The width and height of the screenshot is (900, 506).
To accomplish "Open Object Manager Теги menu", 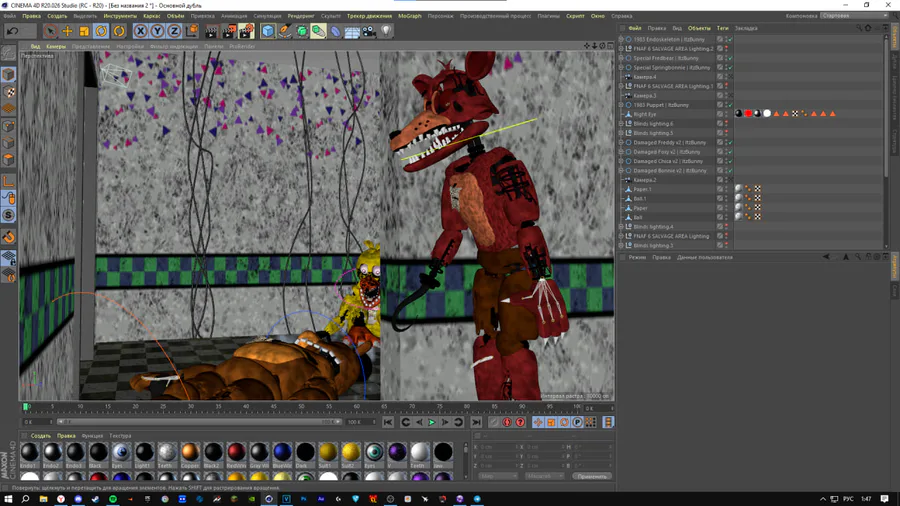I will pos(723,28).
